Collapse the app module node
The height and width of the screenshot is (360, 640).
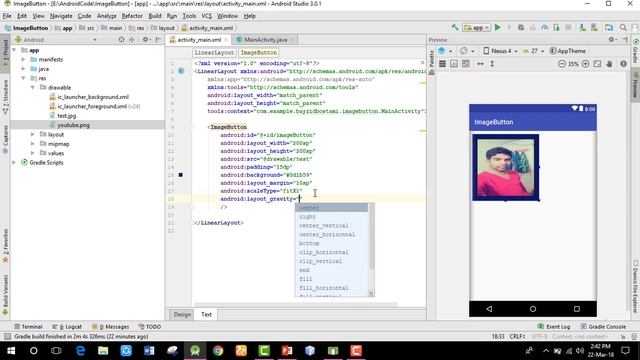pyautogui.click(x=14, y=50)
